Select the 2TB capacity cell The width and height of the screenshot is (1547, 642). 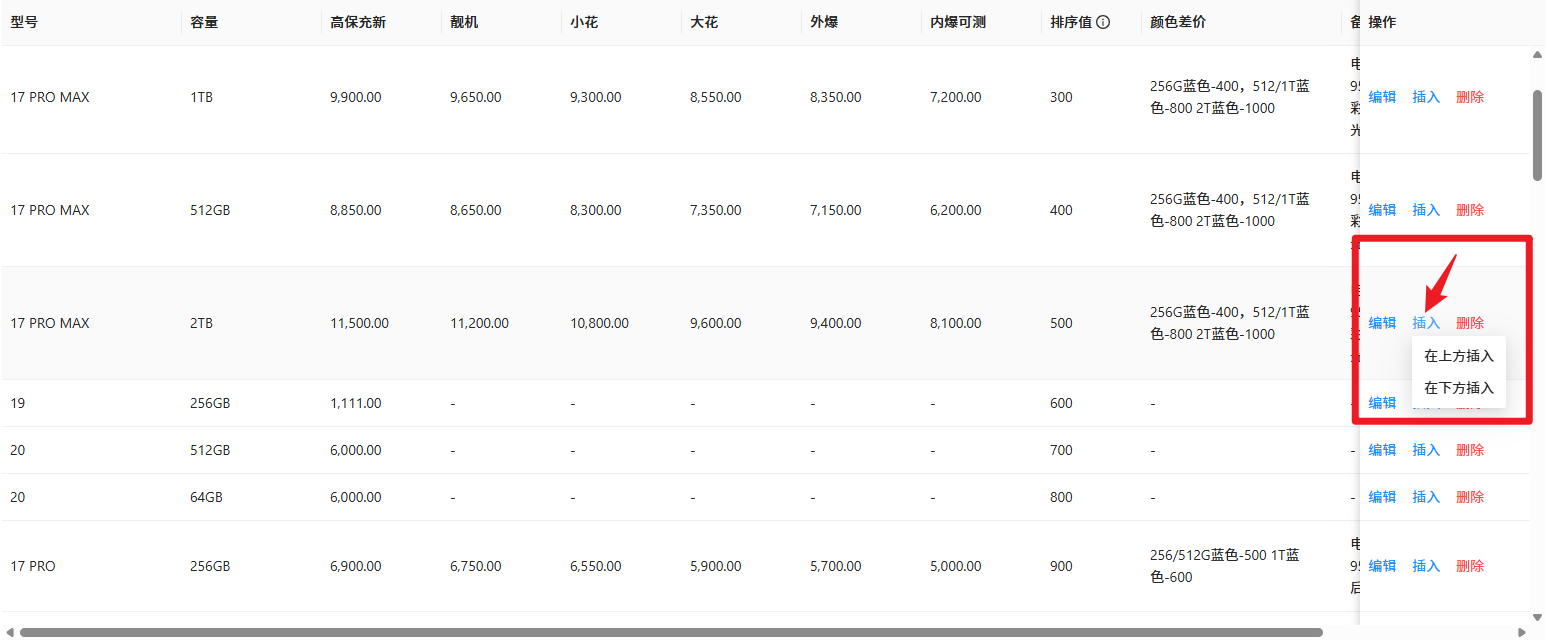tap(202, 323)
